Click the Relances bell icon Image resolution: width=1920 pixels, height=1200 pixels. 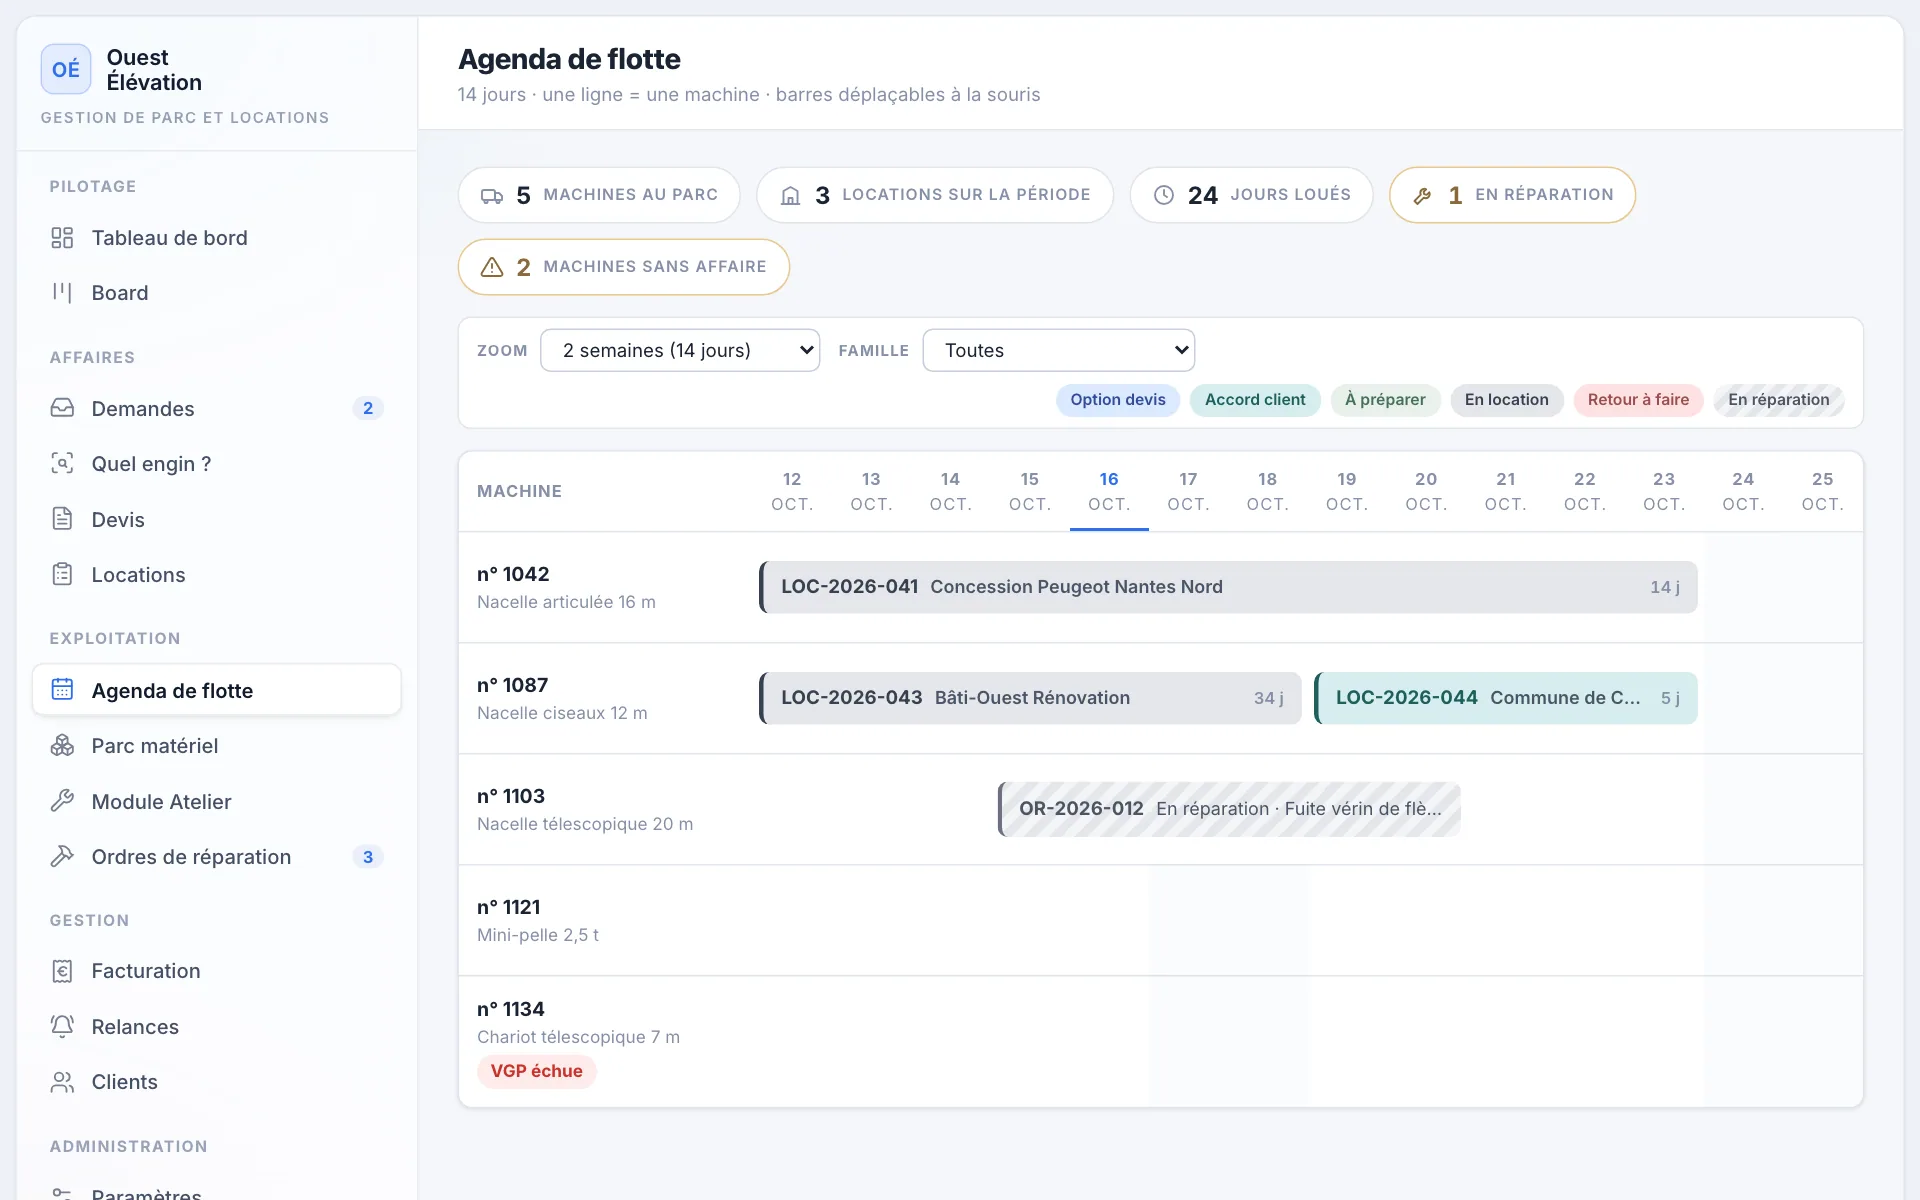click(x=62, y=1026)
